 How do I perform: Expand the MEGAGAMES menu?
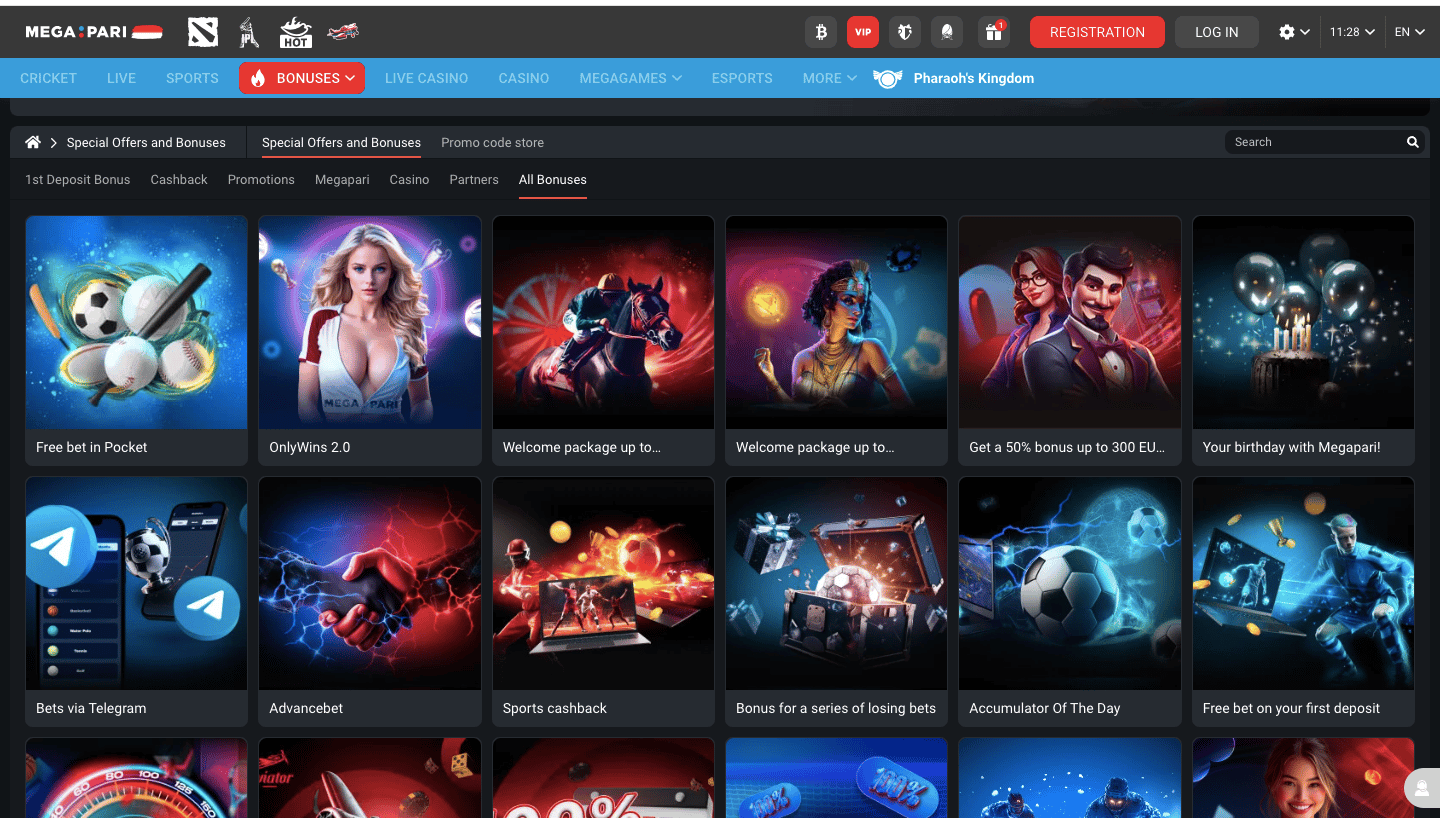click(631, 78)
